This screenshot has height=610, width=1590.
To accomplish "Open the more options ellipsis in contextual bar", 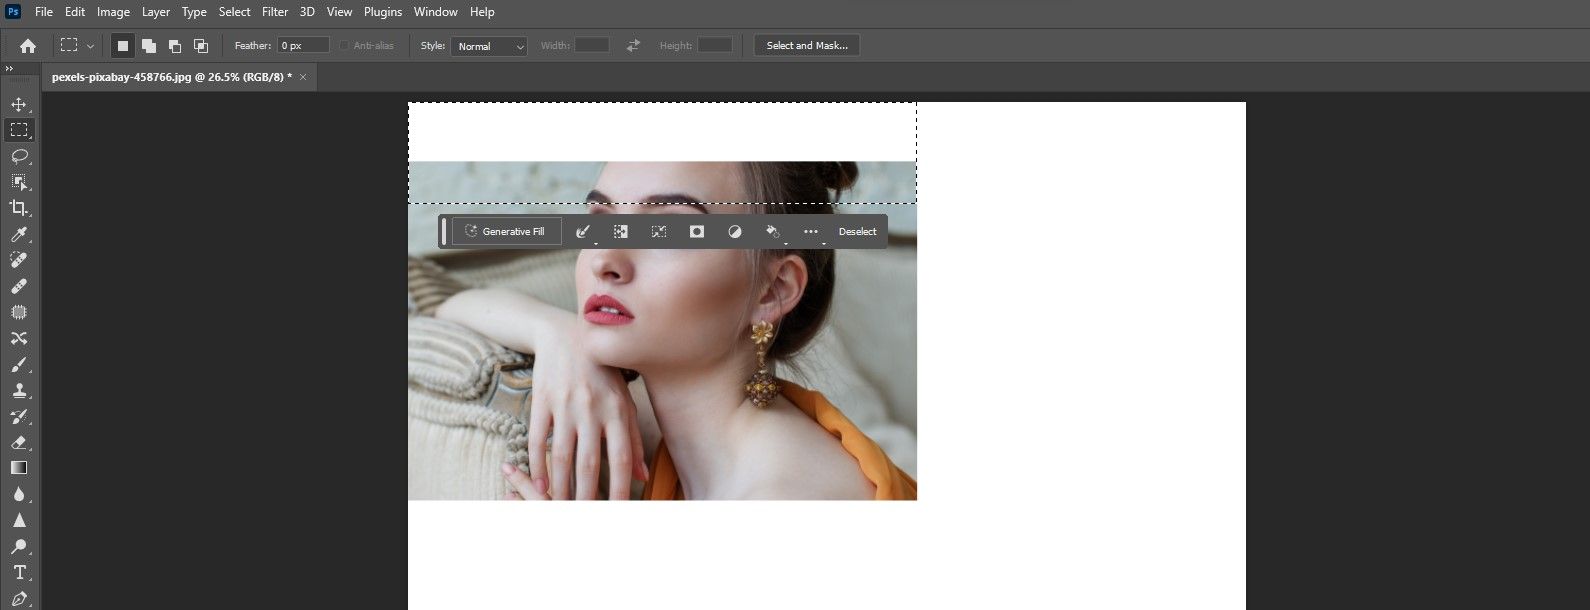I will (x=811, y=231).
